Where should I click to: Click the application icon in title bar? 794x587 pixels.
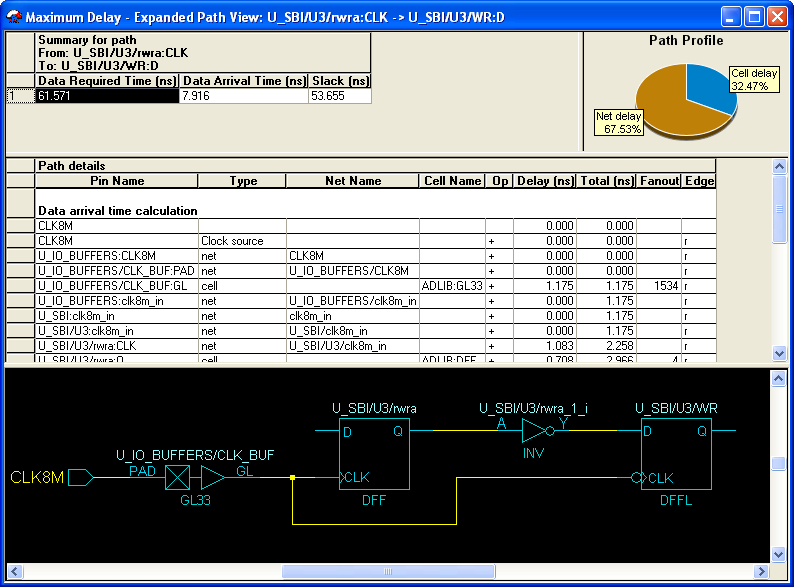tap(14, 17)
